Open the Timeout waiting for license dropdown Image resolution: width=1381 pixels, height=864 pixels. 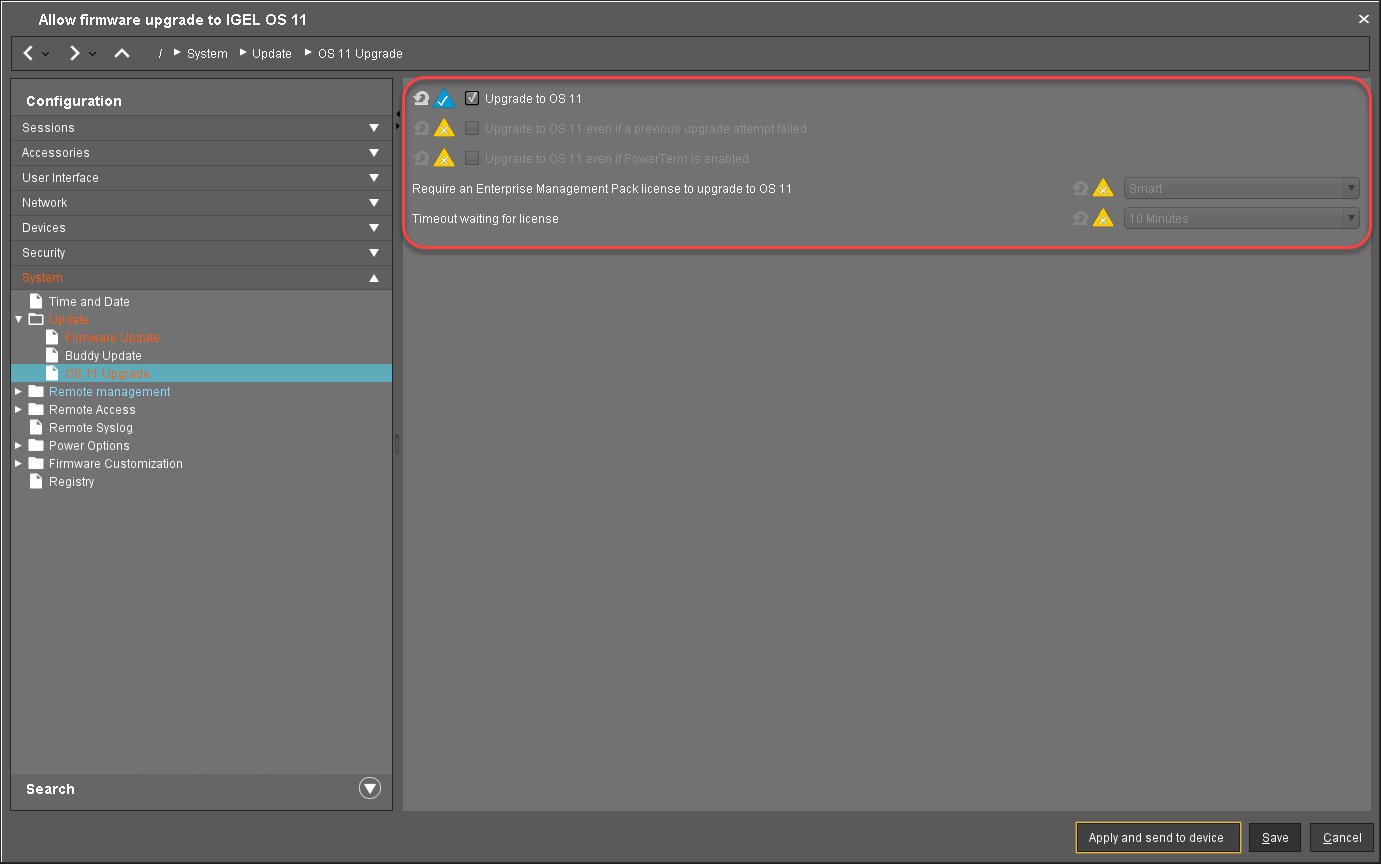(1241, 219)
